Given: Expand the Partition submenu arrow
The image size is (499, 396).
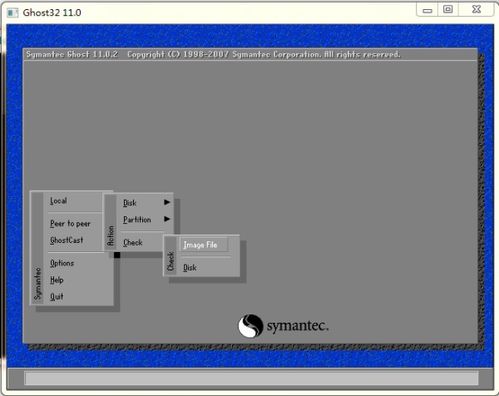Looking at the screenshot, I should (167, 219).
